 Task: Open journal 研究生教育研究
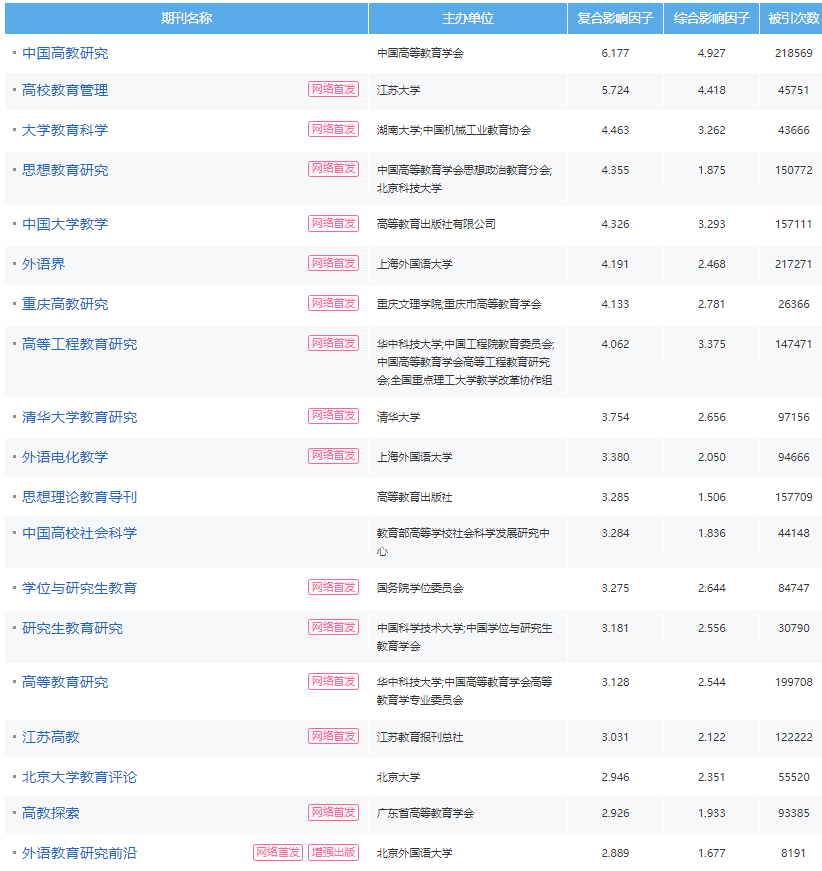click(72, 628)
